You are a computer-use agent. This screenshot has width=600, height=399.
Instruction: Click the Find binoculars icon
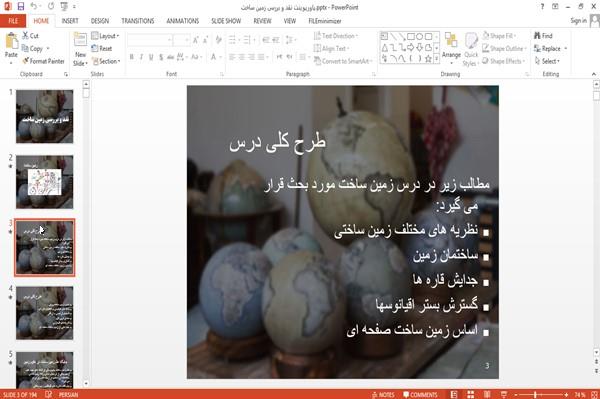[x=537, y=36]
